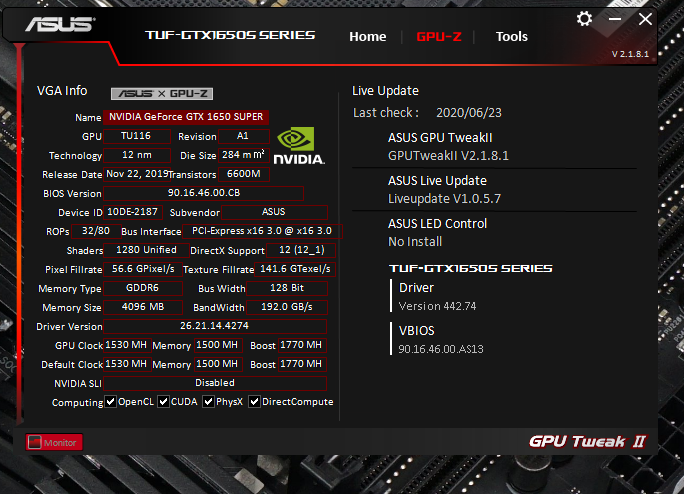This screenshot has height=494, width=684.
Task: Toggle the CUDA checkbox
Action: tap(164, 401)
